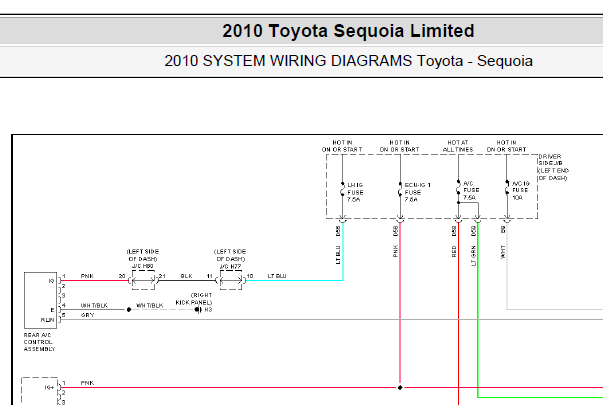Click the vertical "LT BLU" wire label
603x405 pixels.
click(338, 255)
